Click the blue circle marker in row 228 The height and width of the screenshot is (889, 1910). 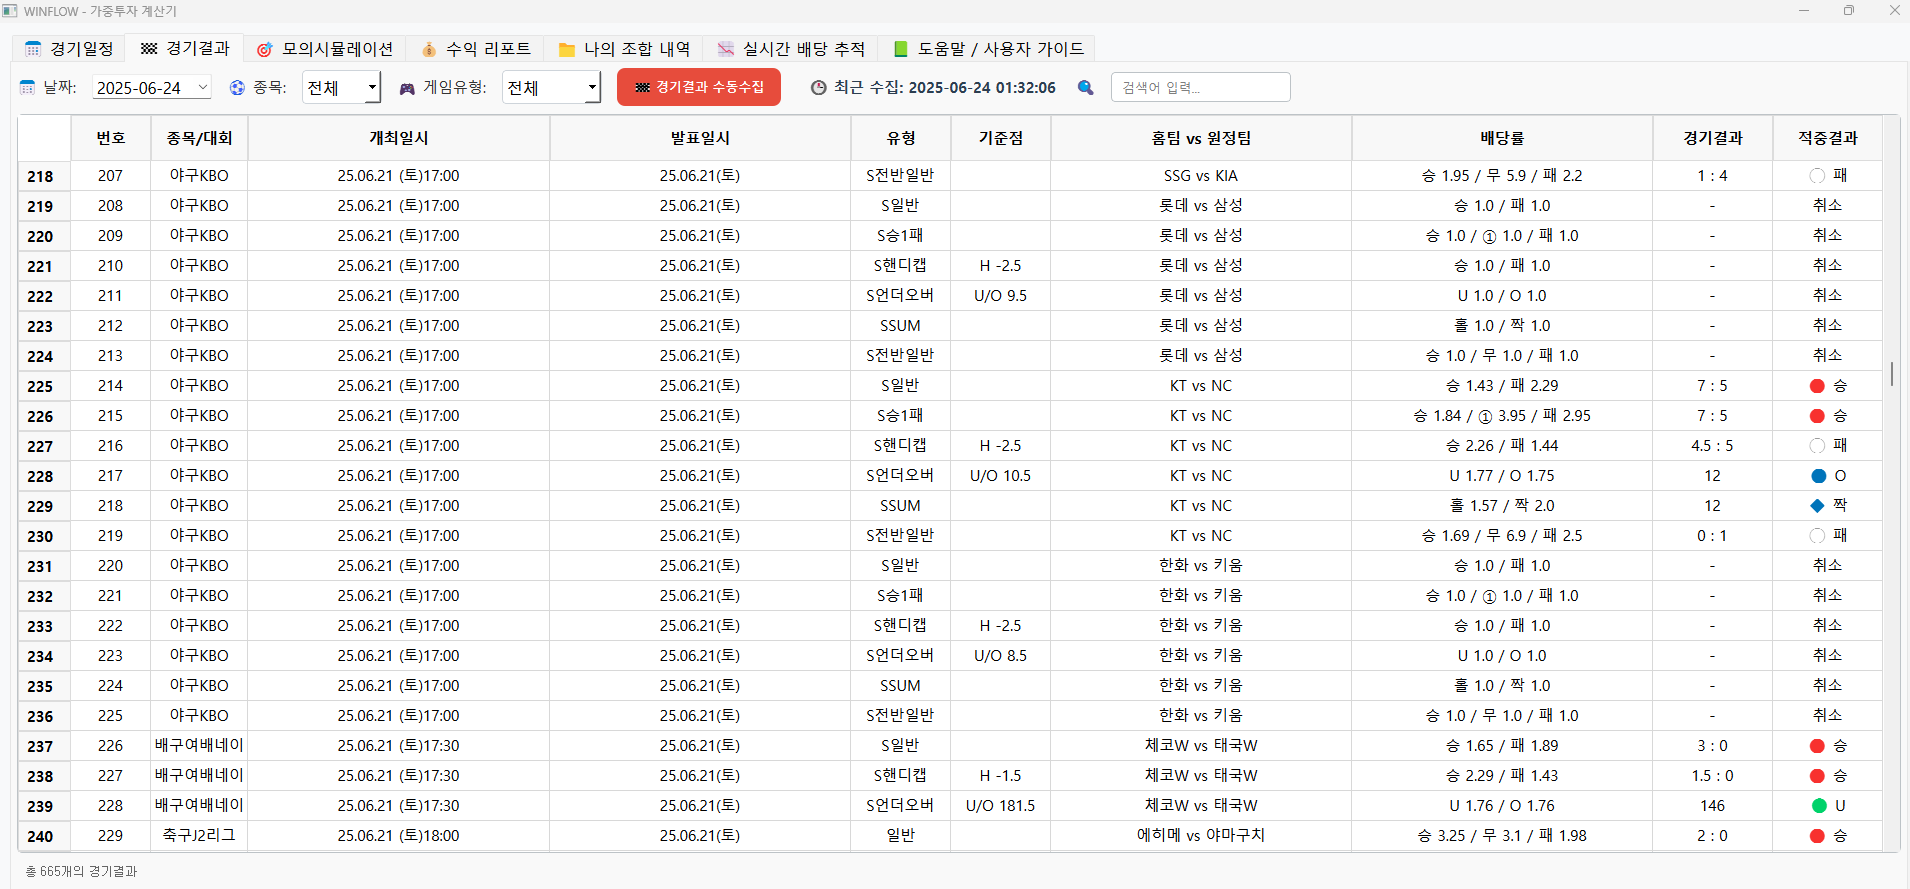1818,476
